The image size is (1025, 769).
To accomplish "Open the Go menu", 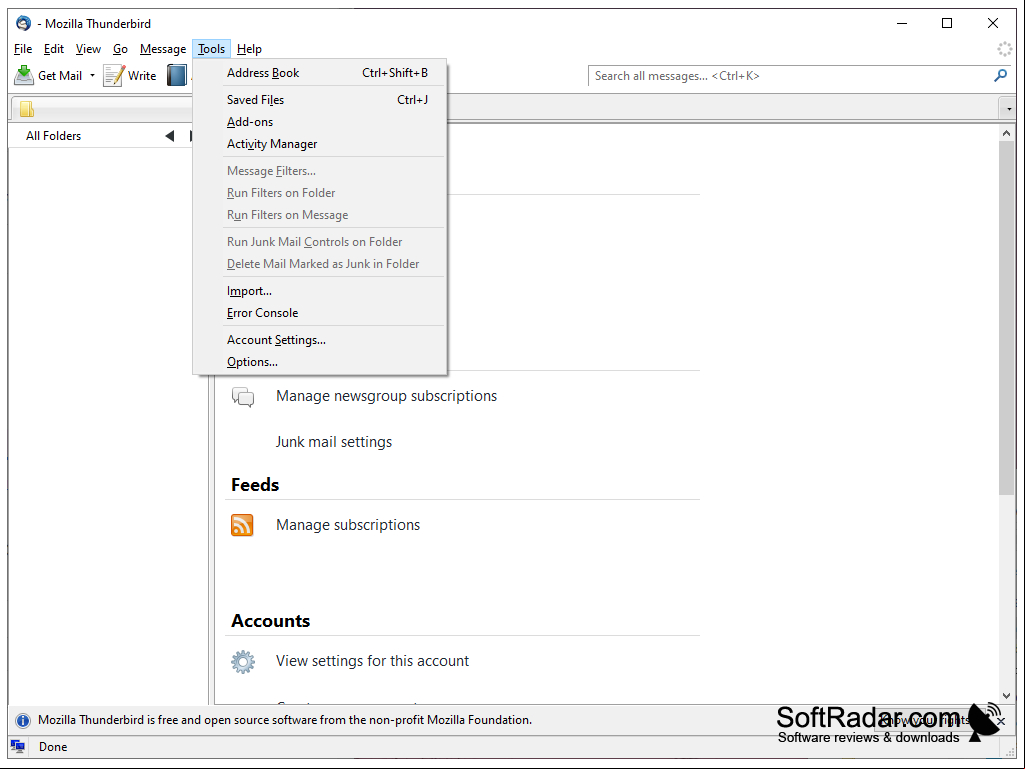I will pyautogui.click(x=120, y=49).
